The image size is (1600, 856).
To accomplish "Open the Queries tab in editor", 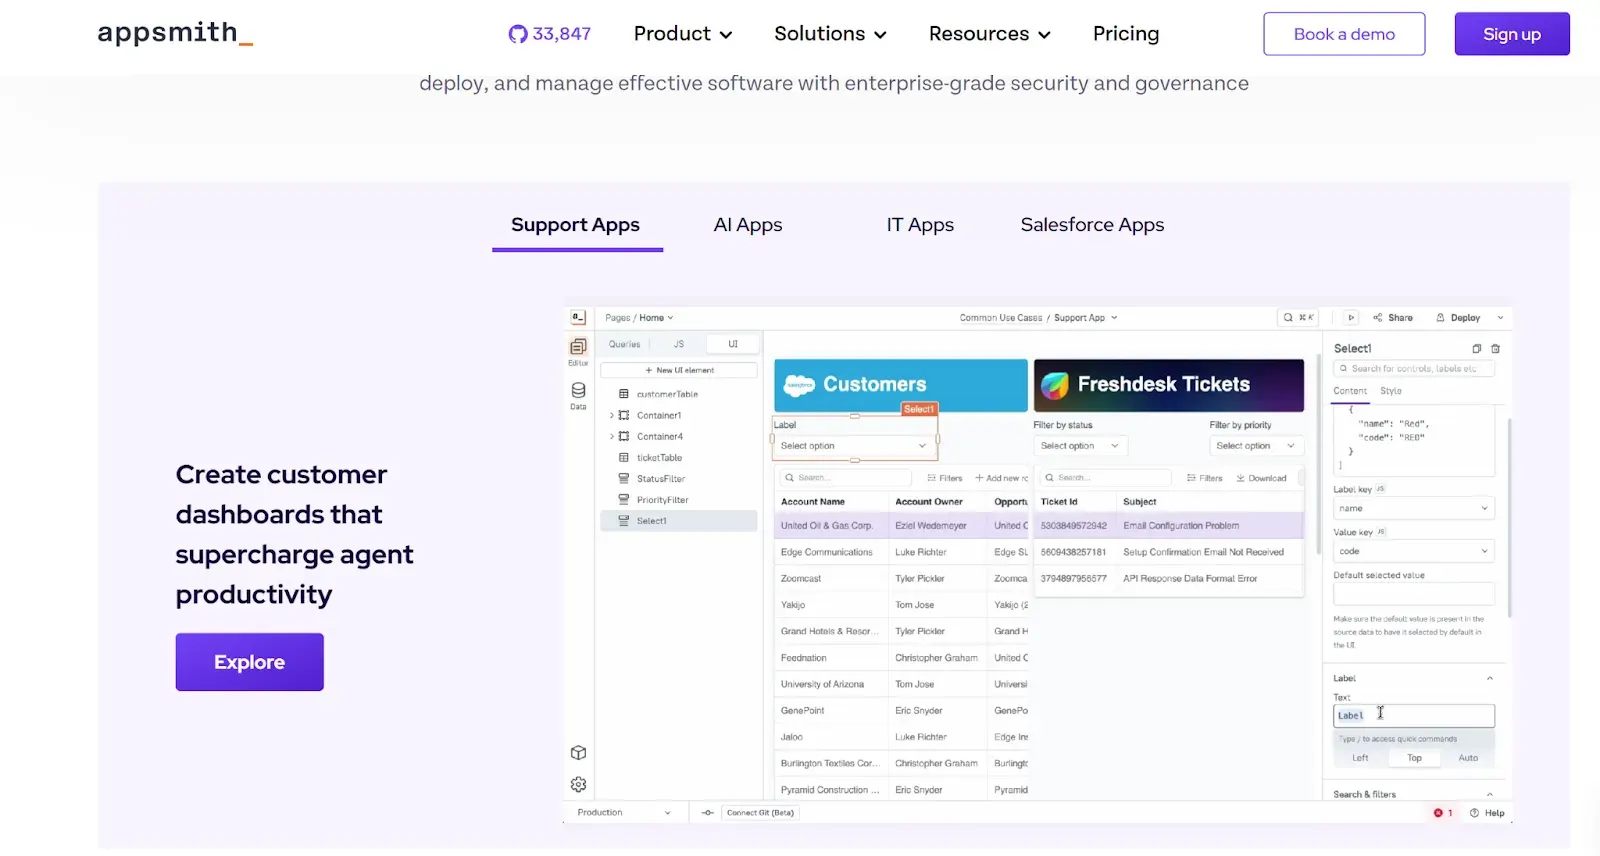I will [x=625, y=344].
